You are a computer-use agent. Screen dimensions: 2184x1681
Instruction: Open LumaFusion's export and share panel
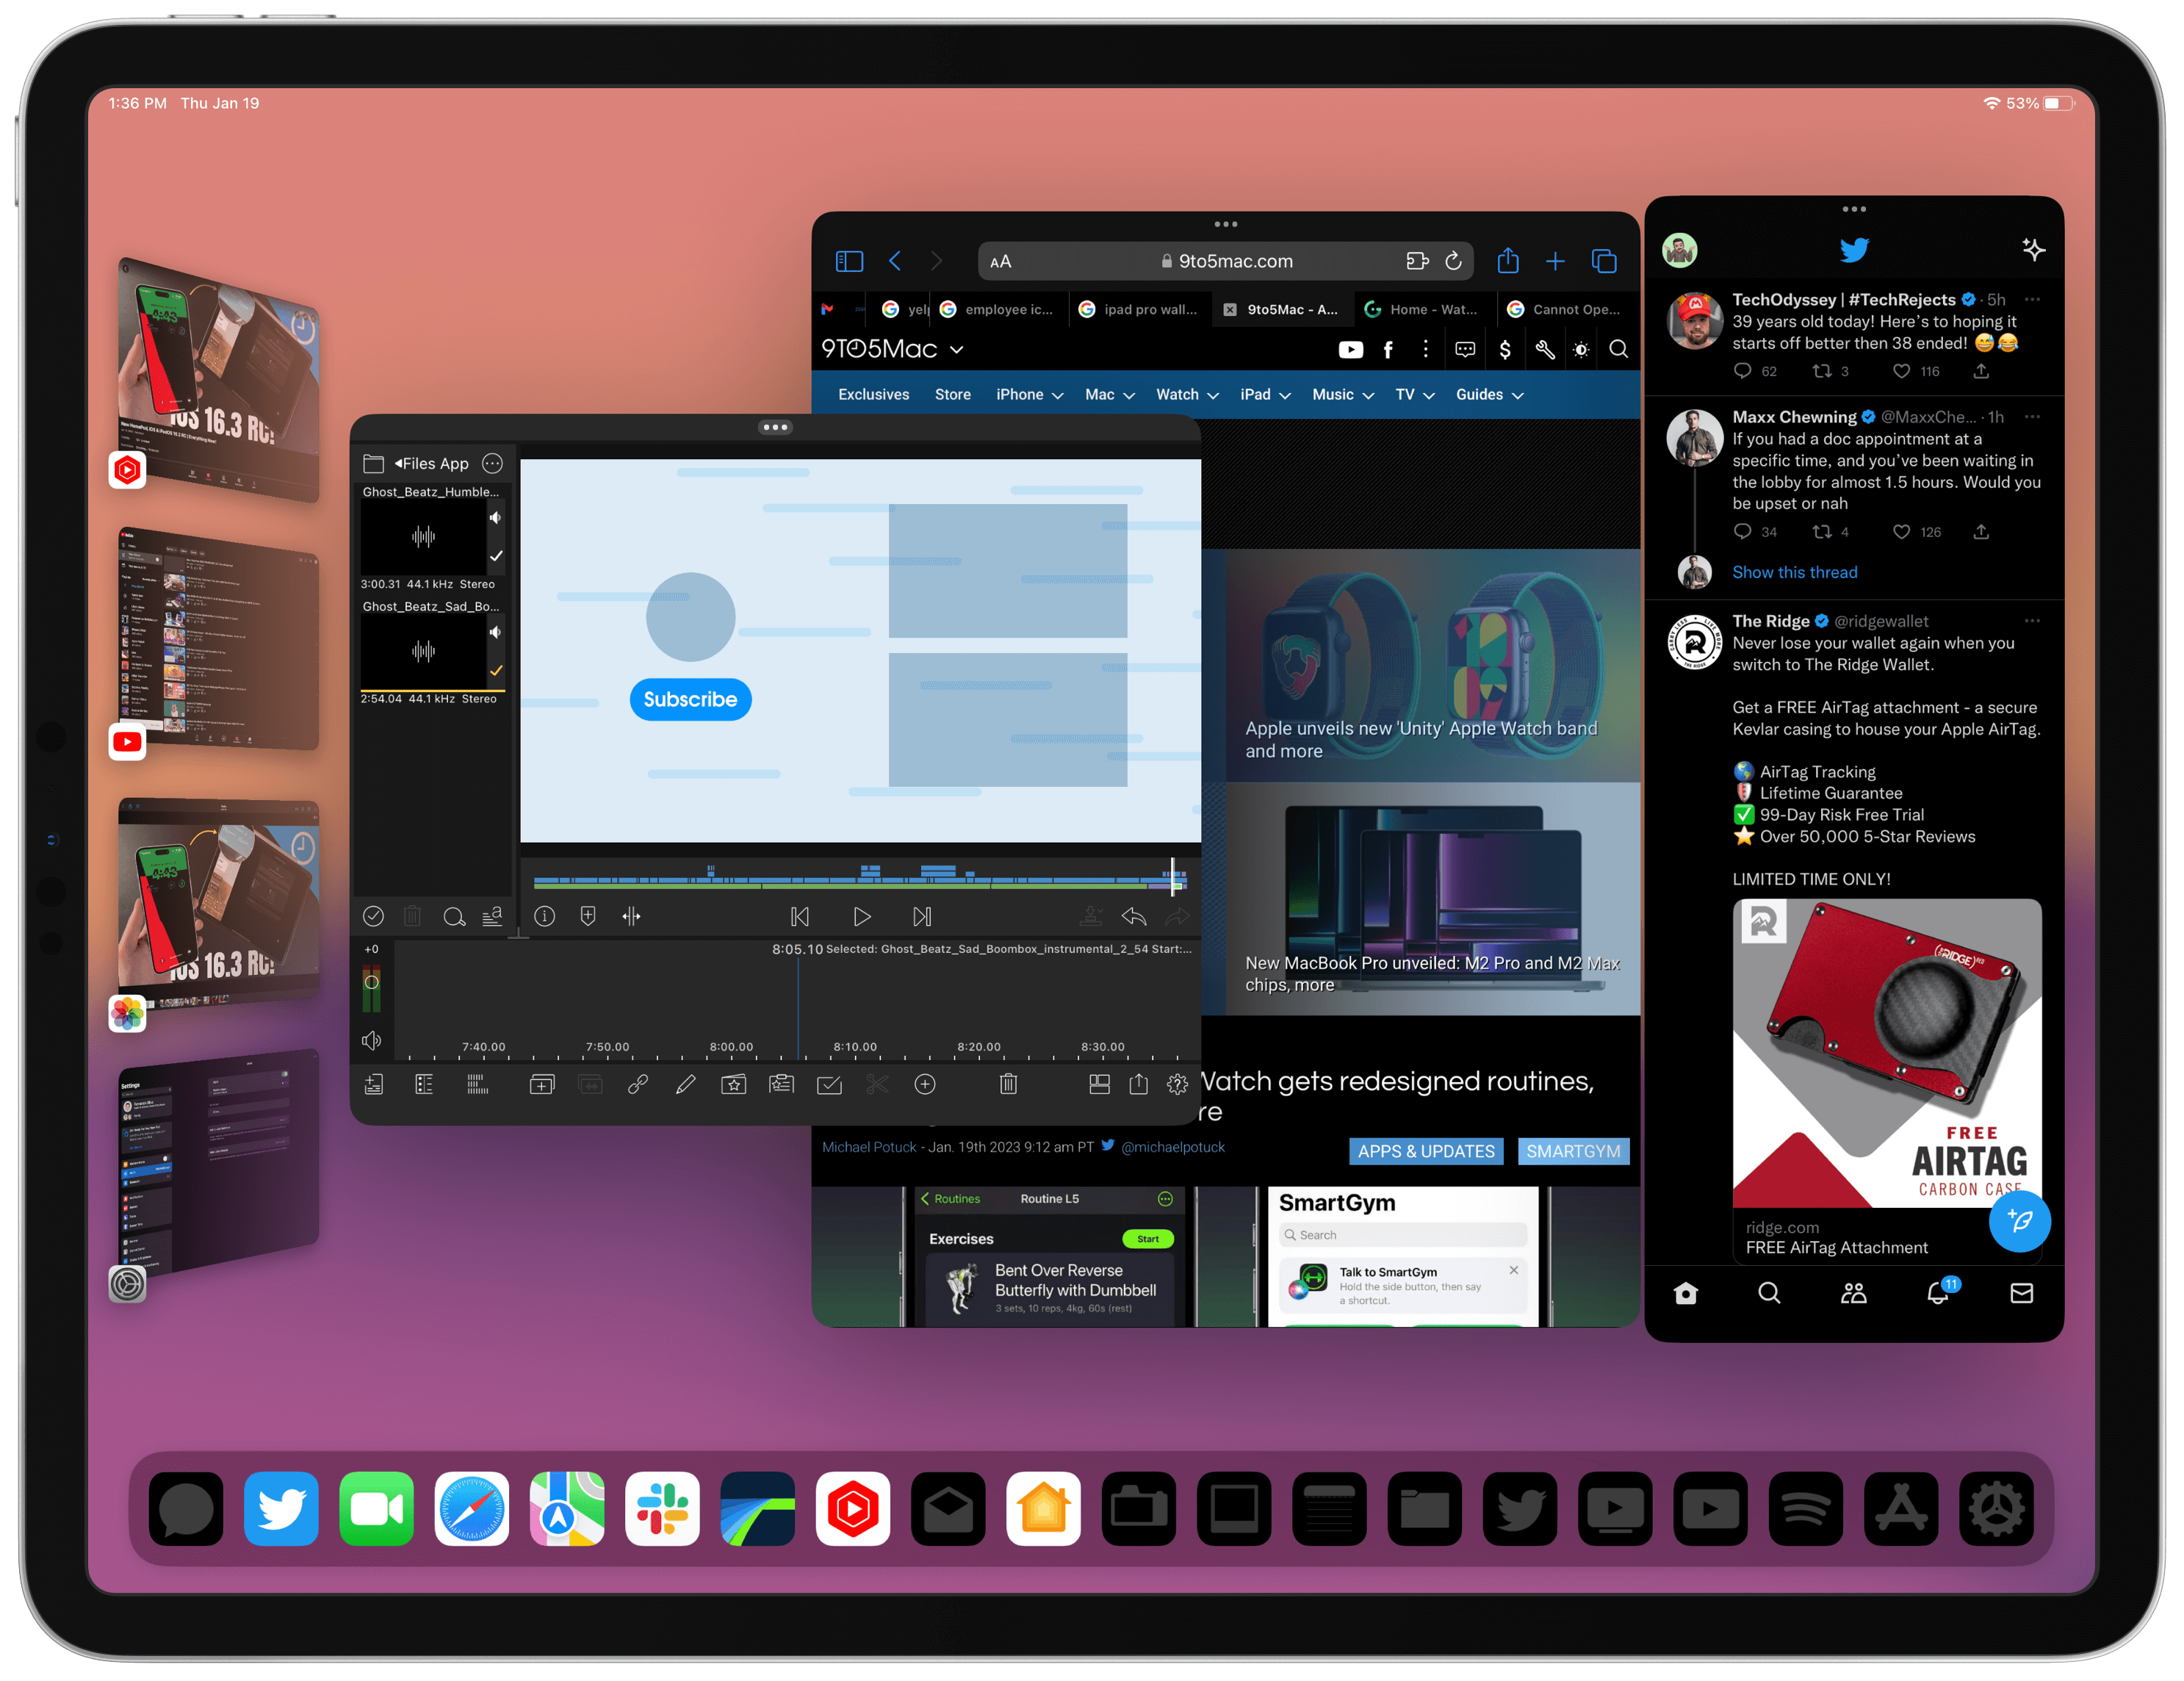1138,1084
